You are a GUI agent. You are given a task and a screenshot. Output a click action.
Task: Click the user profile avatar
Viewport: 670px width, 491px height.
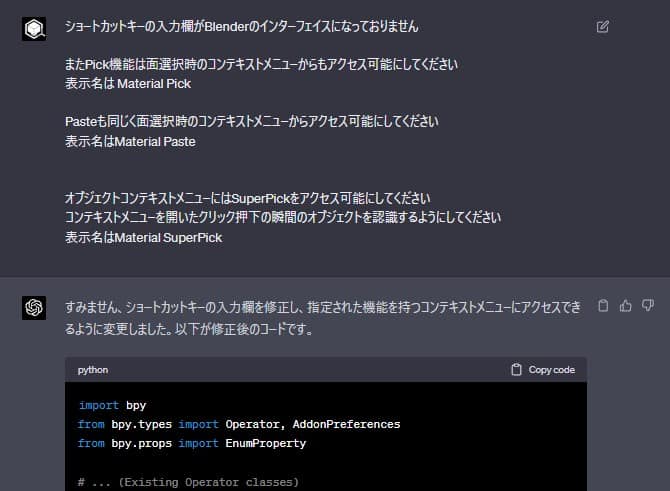pos(34,29)
